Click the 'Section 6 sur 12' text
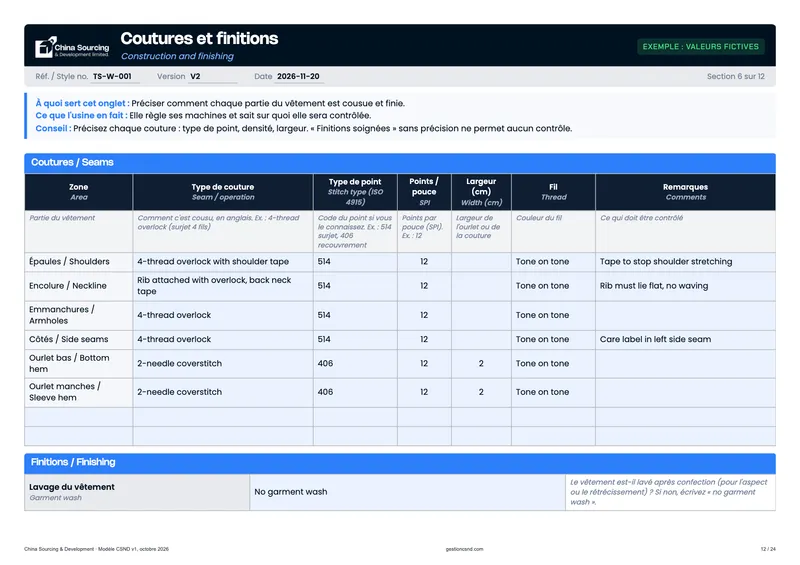Screen dimensions: 800x565 pos(735,77)
